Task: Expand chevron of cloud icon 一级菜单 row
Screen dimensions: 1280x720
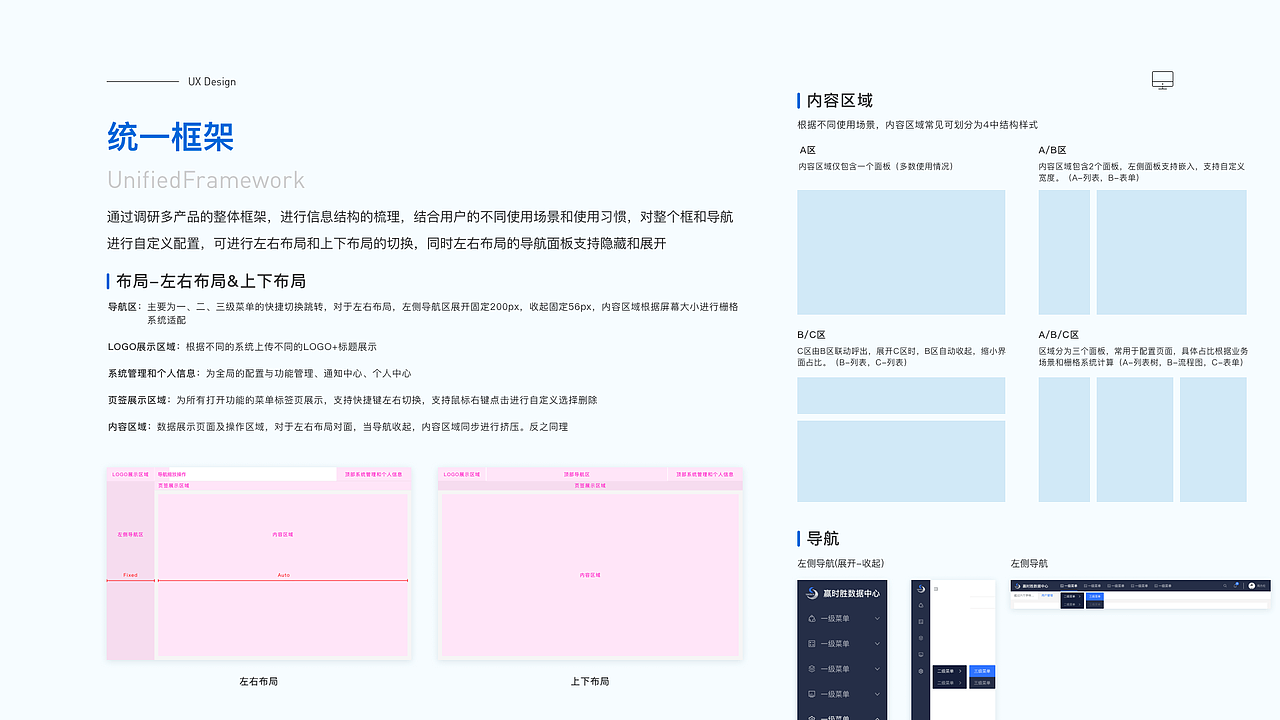Action: pyautogui.click(x=877, y=619)
